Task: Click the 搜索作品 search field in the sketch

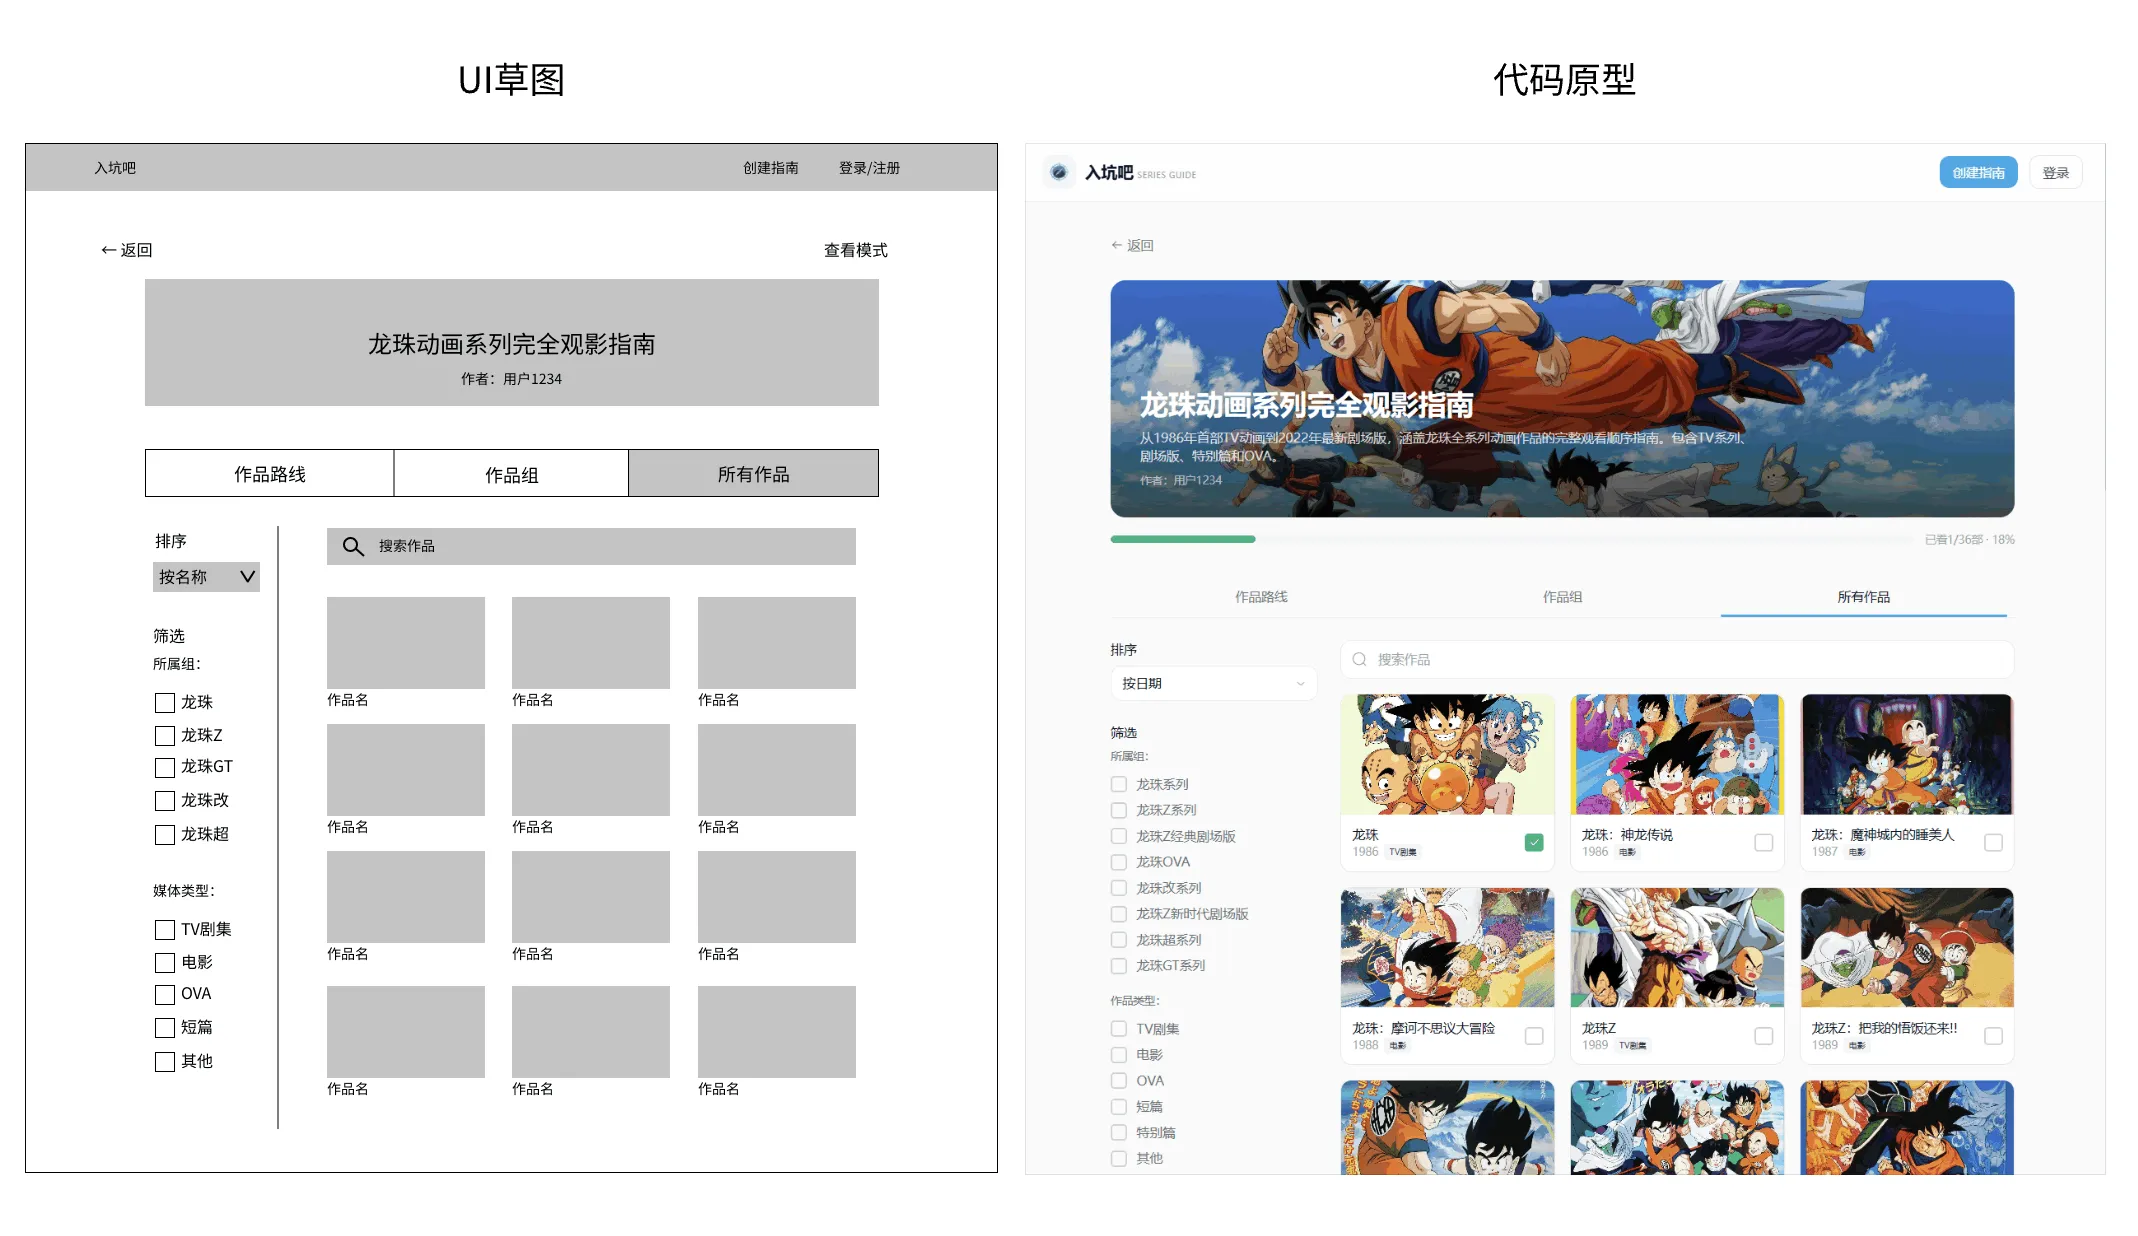Action: coord(591,546)
